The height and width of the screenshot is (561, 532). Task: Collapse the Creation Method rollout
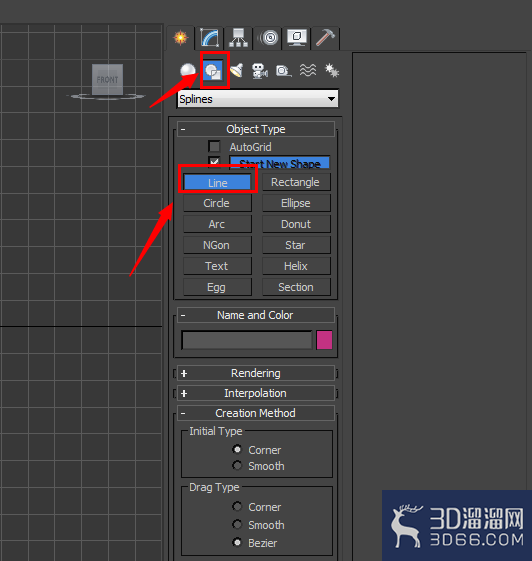tap(256, 413)
